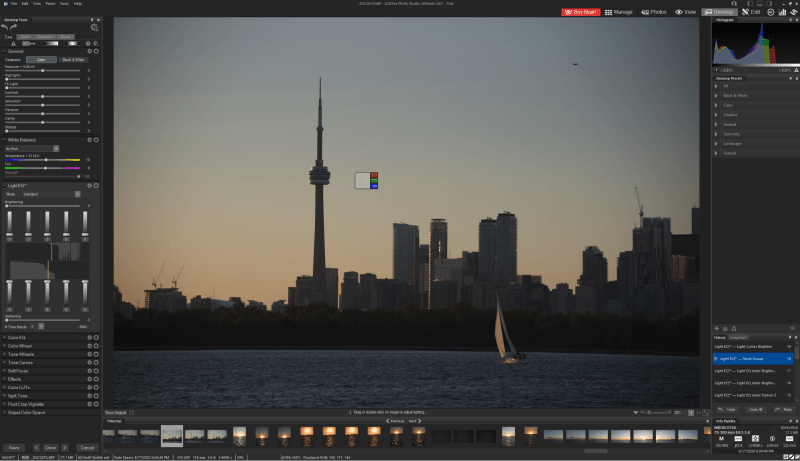
Task: Select the highlighted filmstrip thumbnail
Action: (172, 436)
